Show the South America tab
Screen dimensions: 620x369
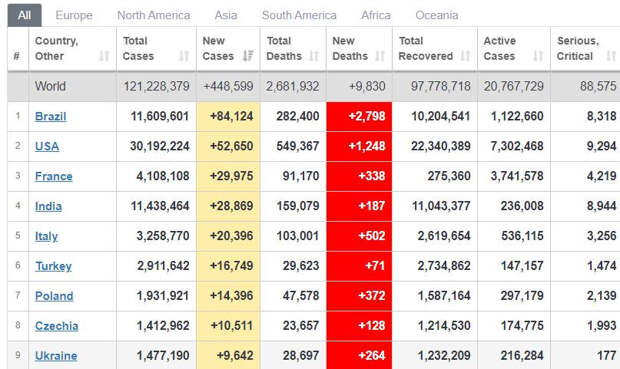pos(299,15)
